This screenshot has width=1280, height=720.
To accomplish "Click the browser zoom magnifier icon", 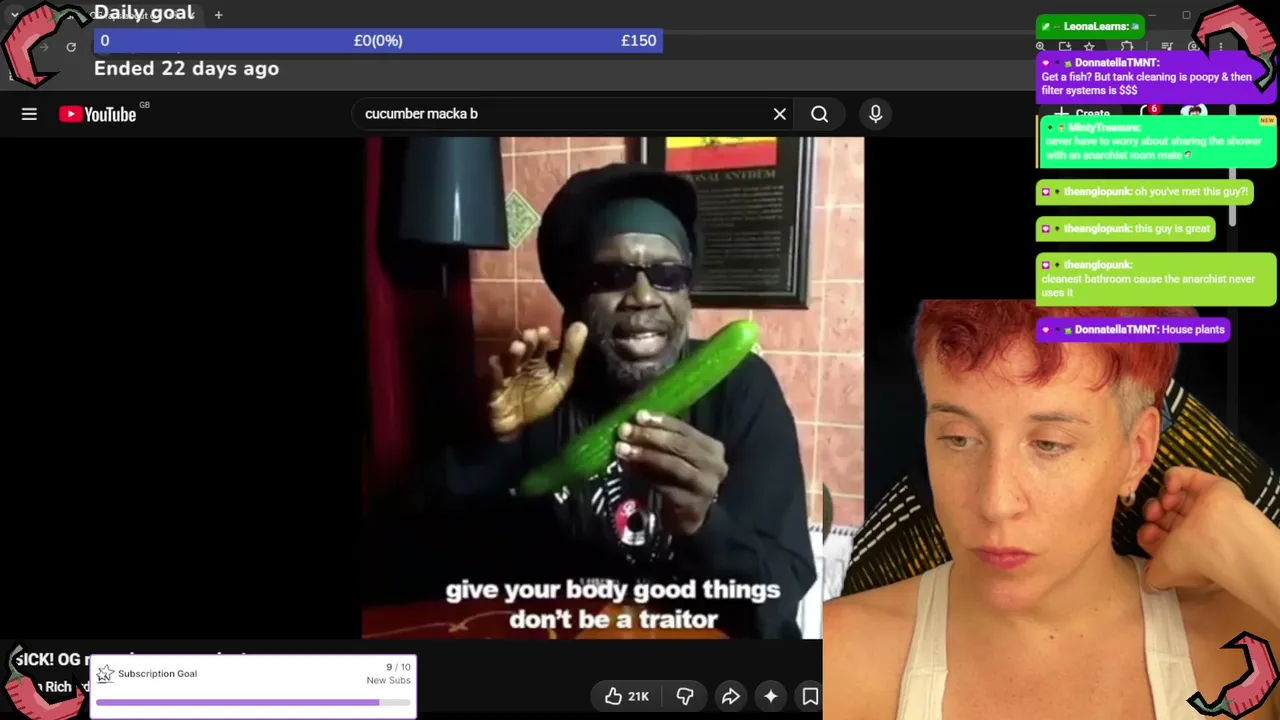I will point(1041,47).
